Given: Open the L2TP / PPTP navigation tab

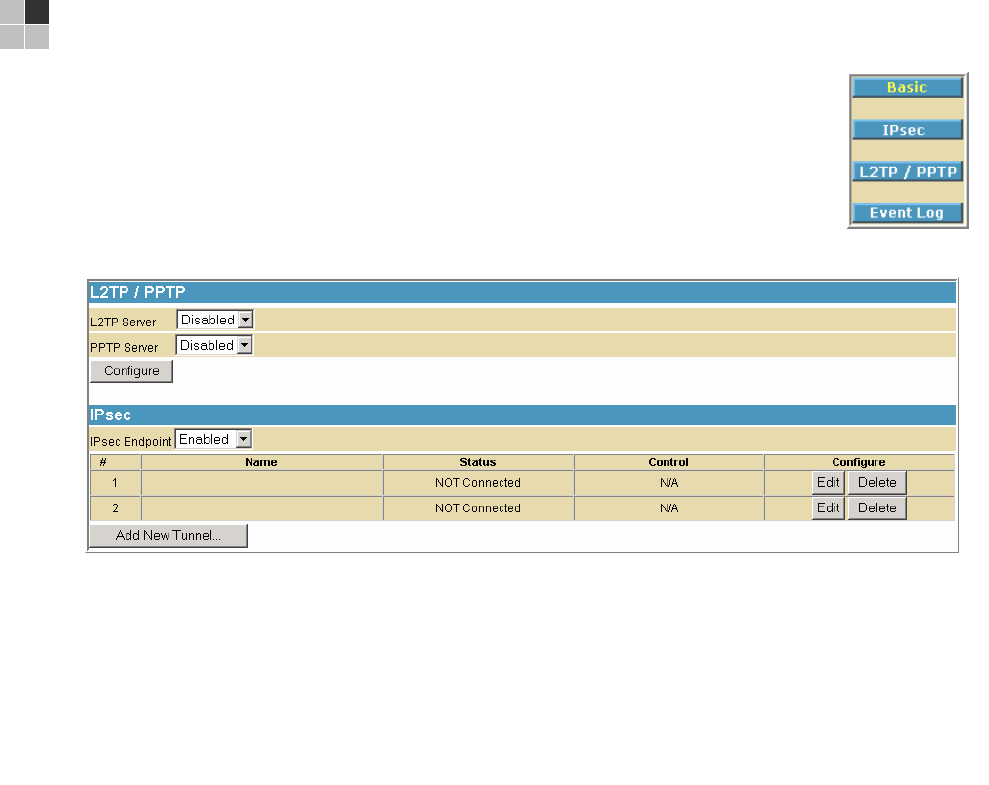Looking at the screenshot, I should tap(907, 172).
